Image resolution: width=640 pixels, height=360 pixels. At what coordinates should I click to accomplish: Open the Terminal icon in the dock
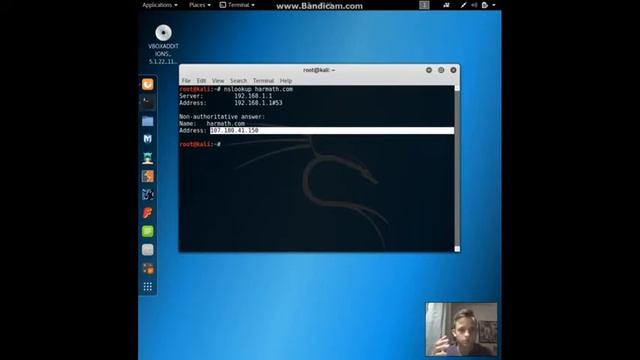click(x=148, y=102)
